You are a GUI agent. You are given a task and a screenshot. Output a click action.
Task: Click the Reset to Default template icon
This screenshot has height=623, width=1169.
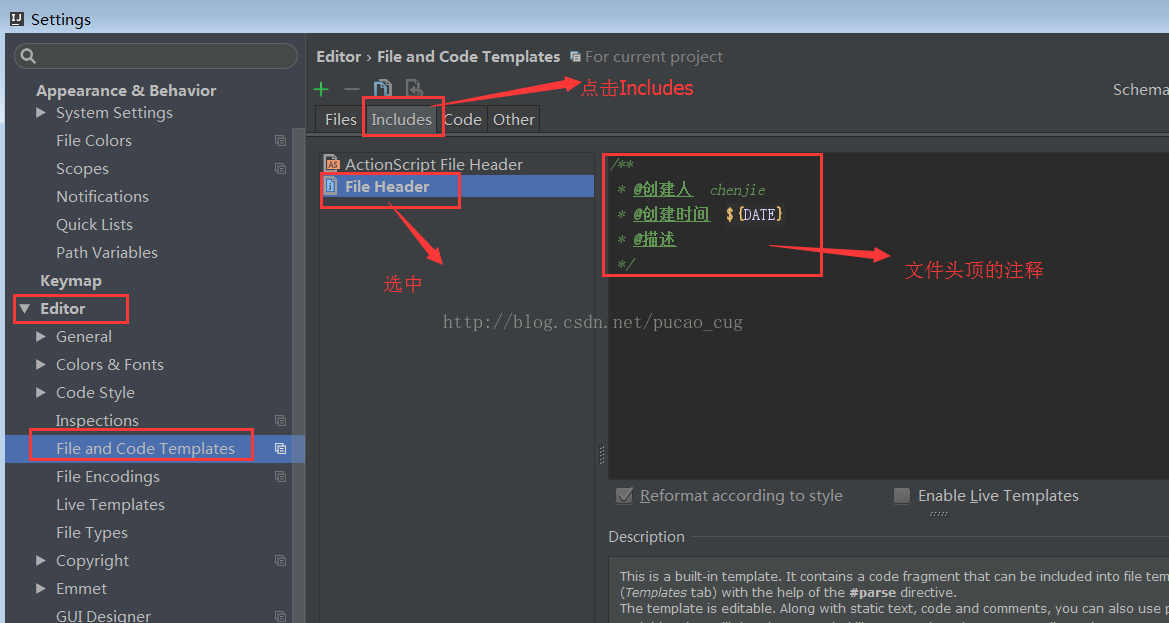tap(413, 89)
